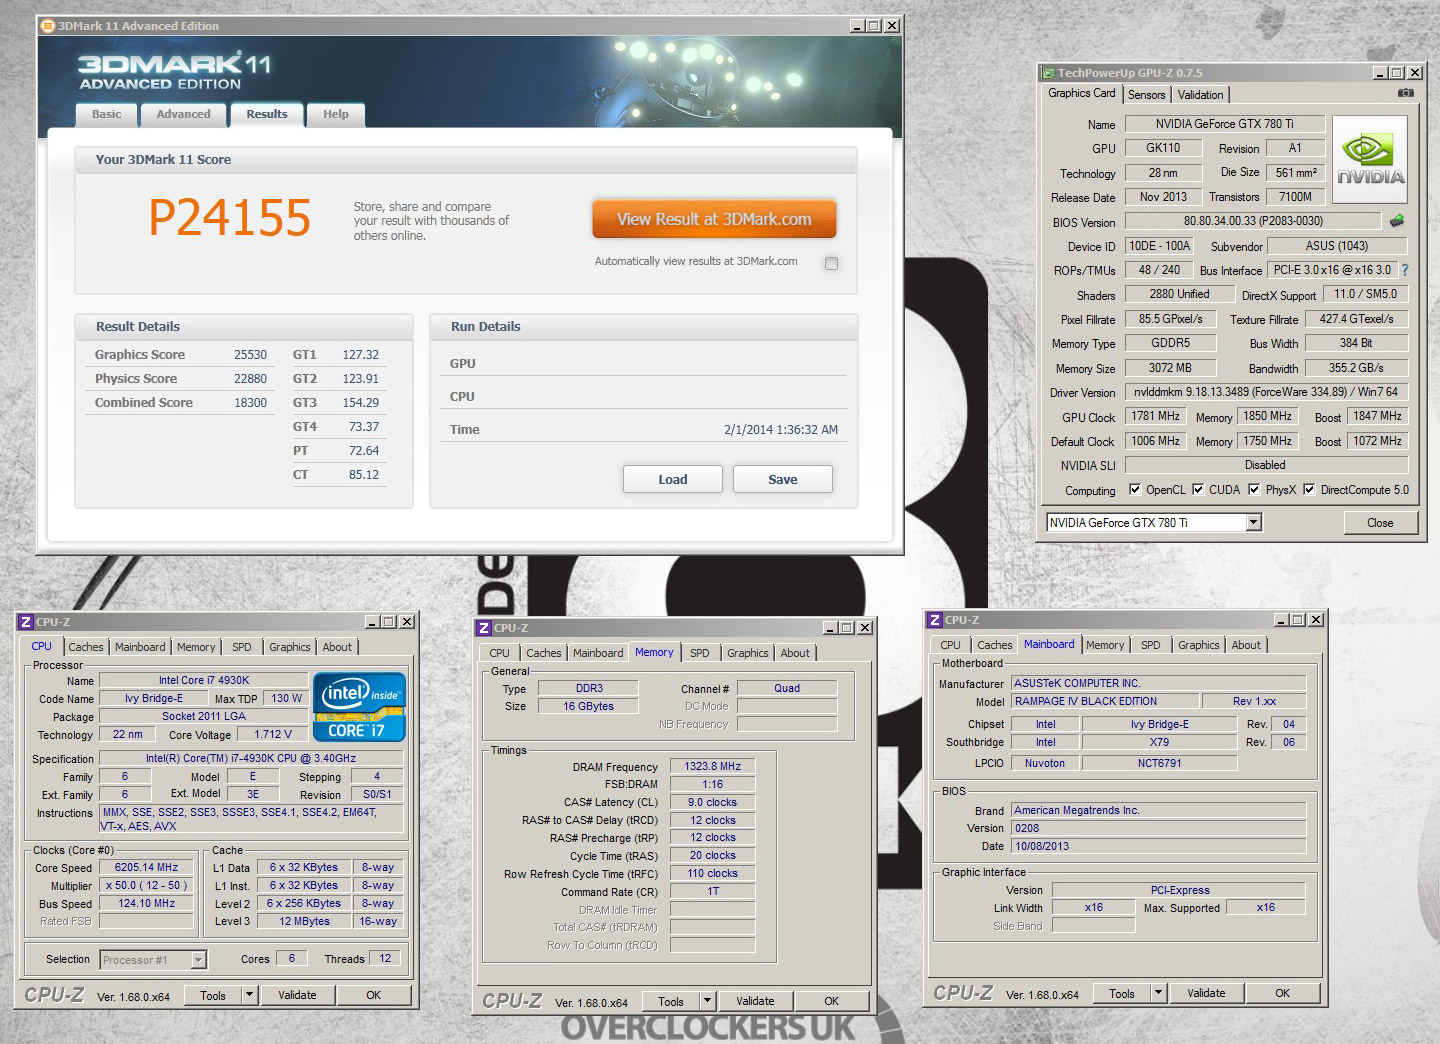Toggle the DirectCompute 5.0 checkbox
1440x1044 pixels.
1309,490
